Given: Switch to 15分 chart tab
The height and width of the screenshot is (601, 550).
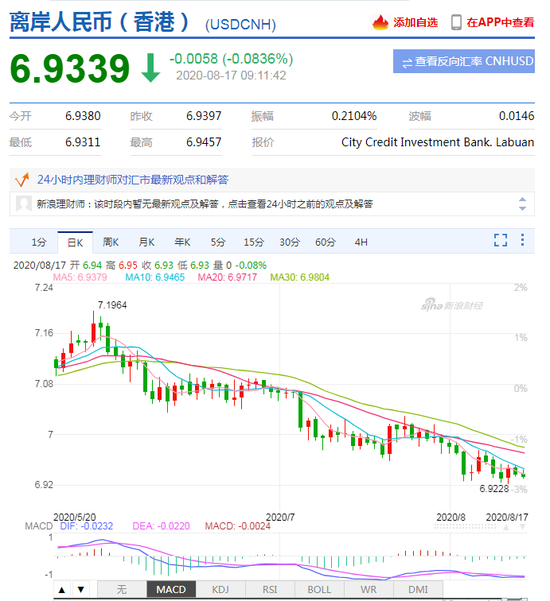Looking at the screenshot, I should [254, 242].
